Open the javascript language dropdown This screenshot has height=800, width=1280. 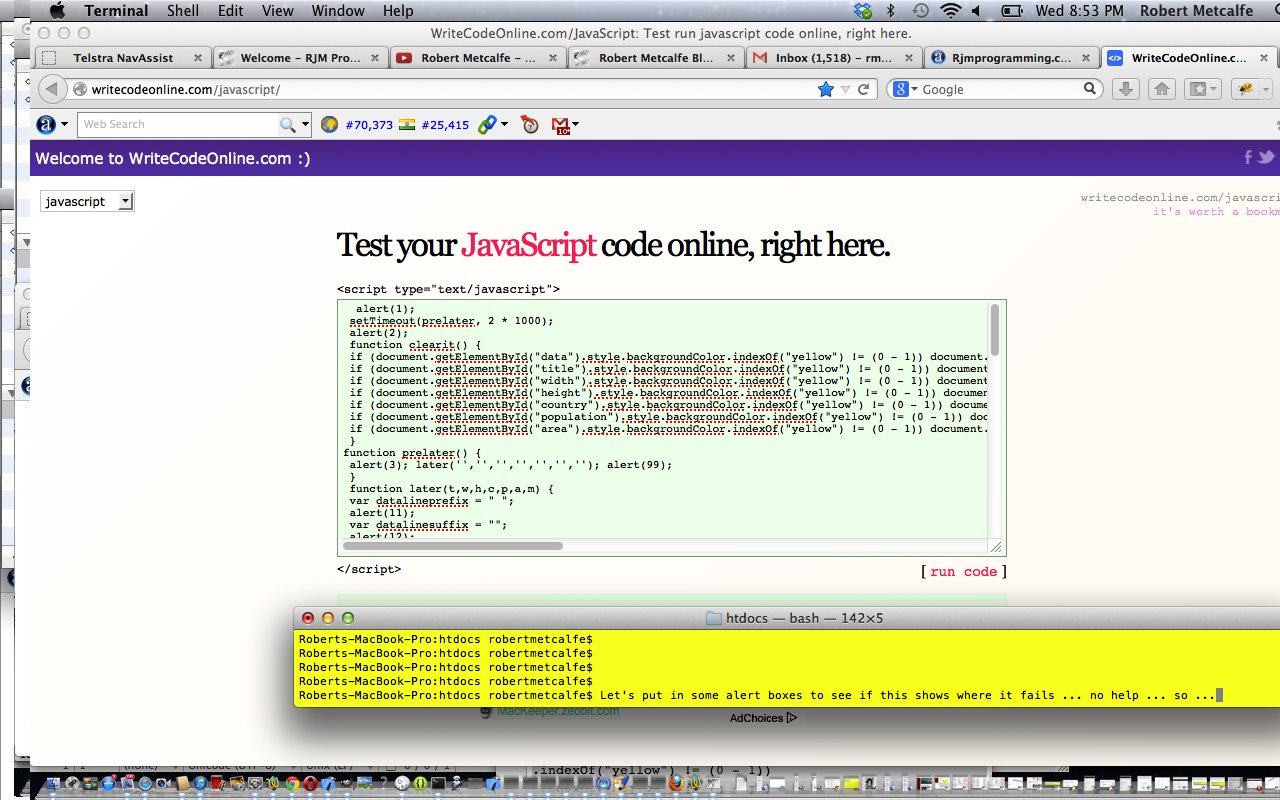pyautogui.click(x=87, y=202)
